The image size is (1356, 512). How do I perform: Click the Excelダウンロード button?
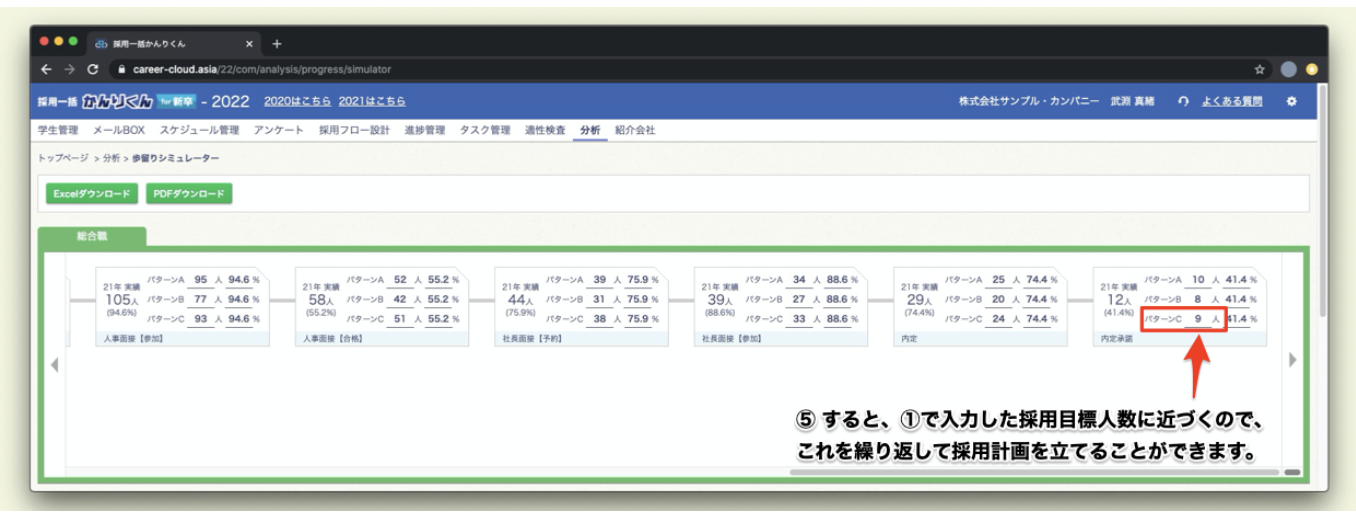coord(92,193)
